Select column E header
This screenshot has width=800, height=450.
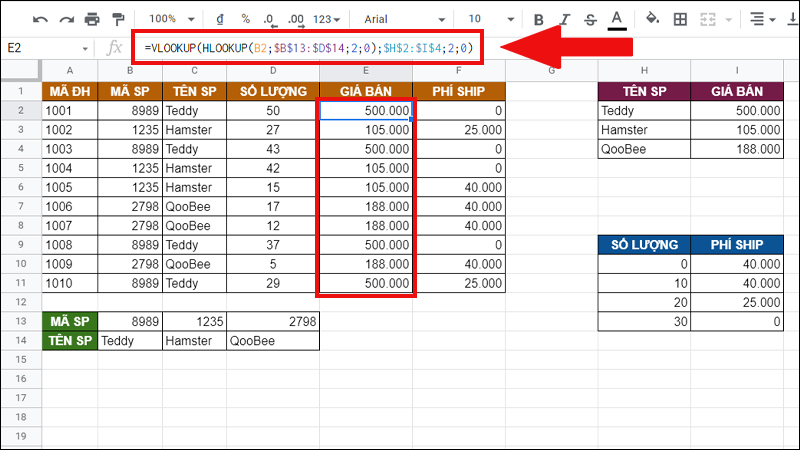click(366, 70)
